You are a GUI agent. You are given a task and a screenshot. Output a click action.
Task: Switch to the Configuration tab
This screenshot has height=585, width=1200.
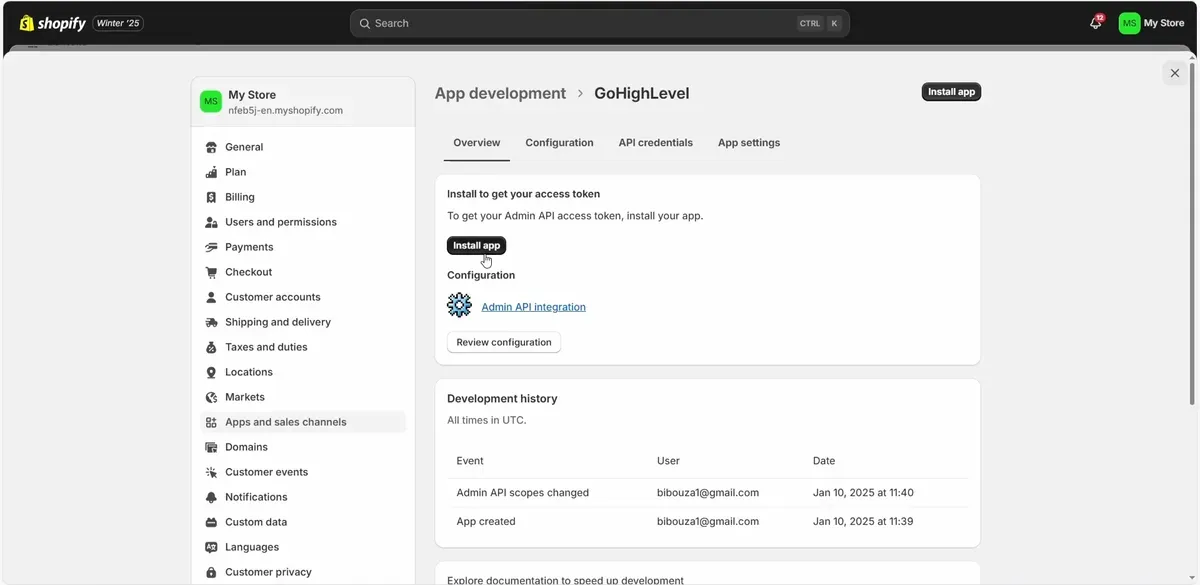point(559,143)
